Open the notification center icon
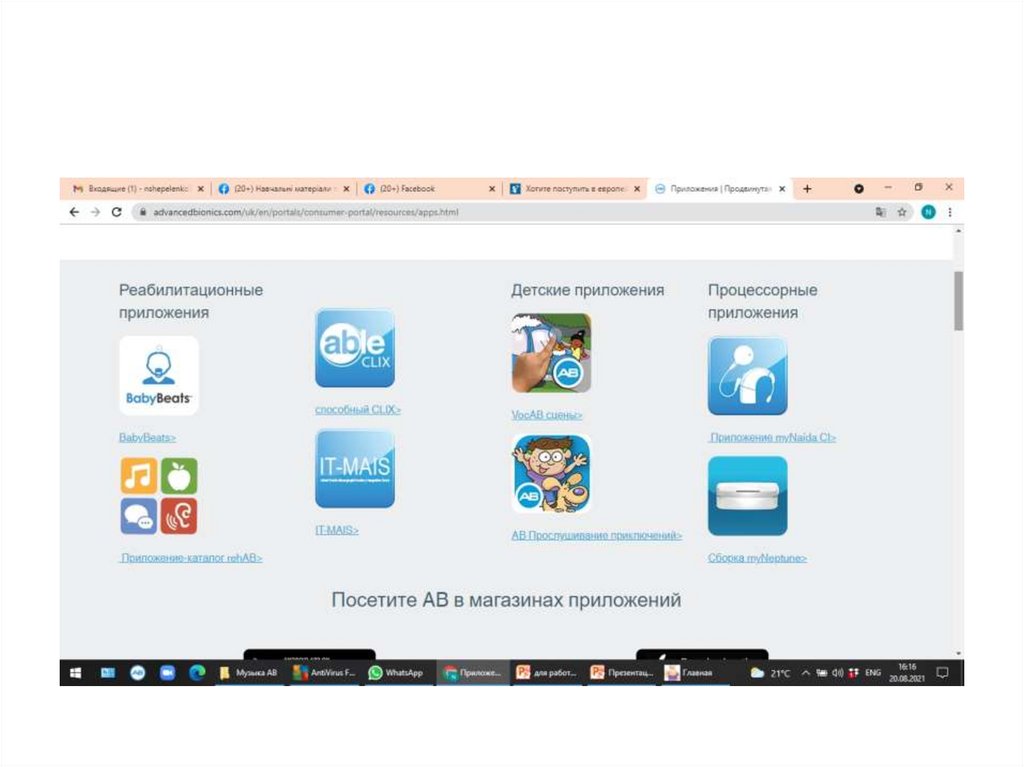The height and width of the screenshot is (767, 1024). (942, 673)
